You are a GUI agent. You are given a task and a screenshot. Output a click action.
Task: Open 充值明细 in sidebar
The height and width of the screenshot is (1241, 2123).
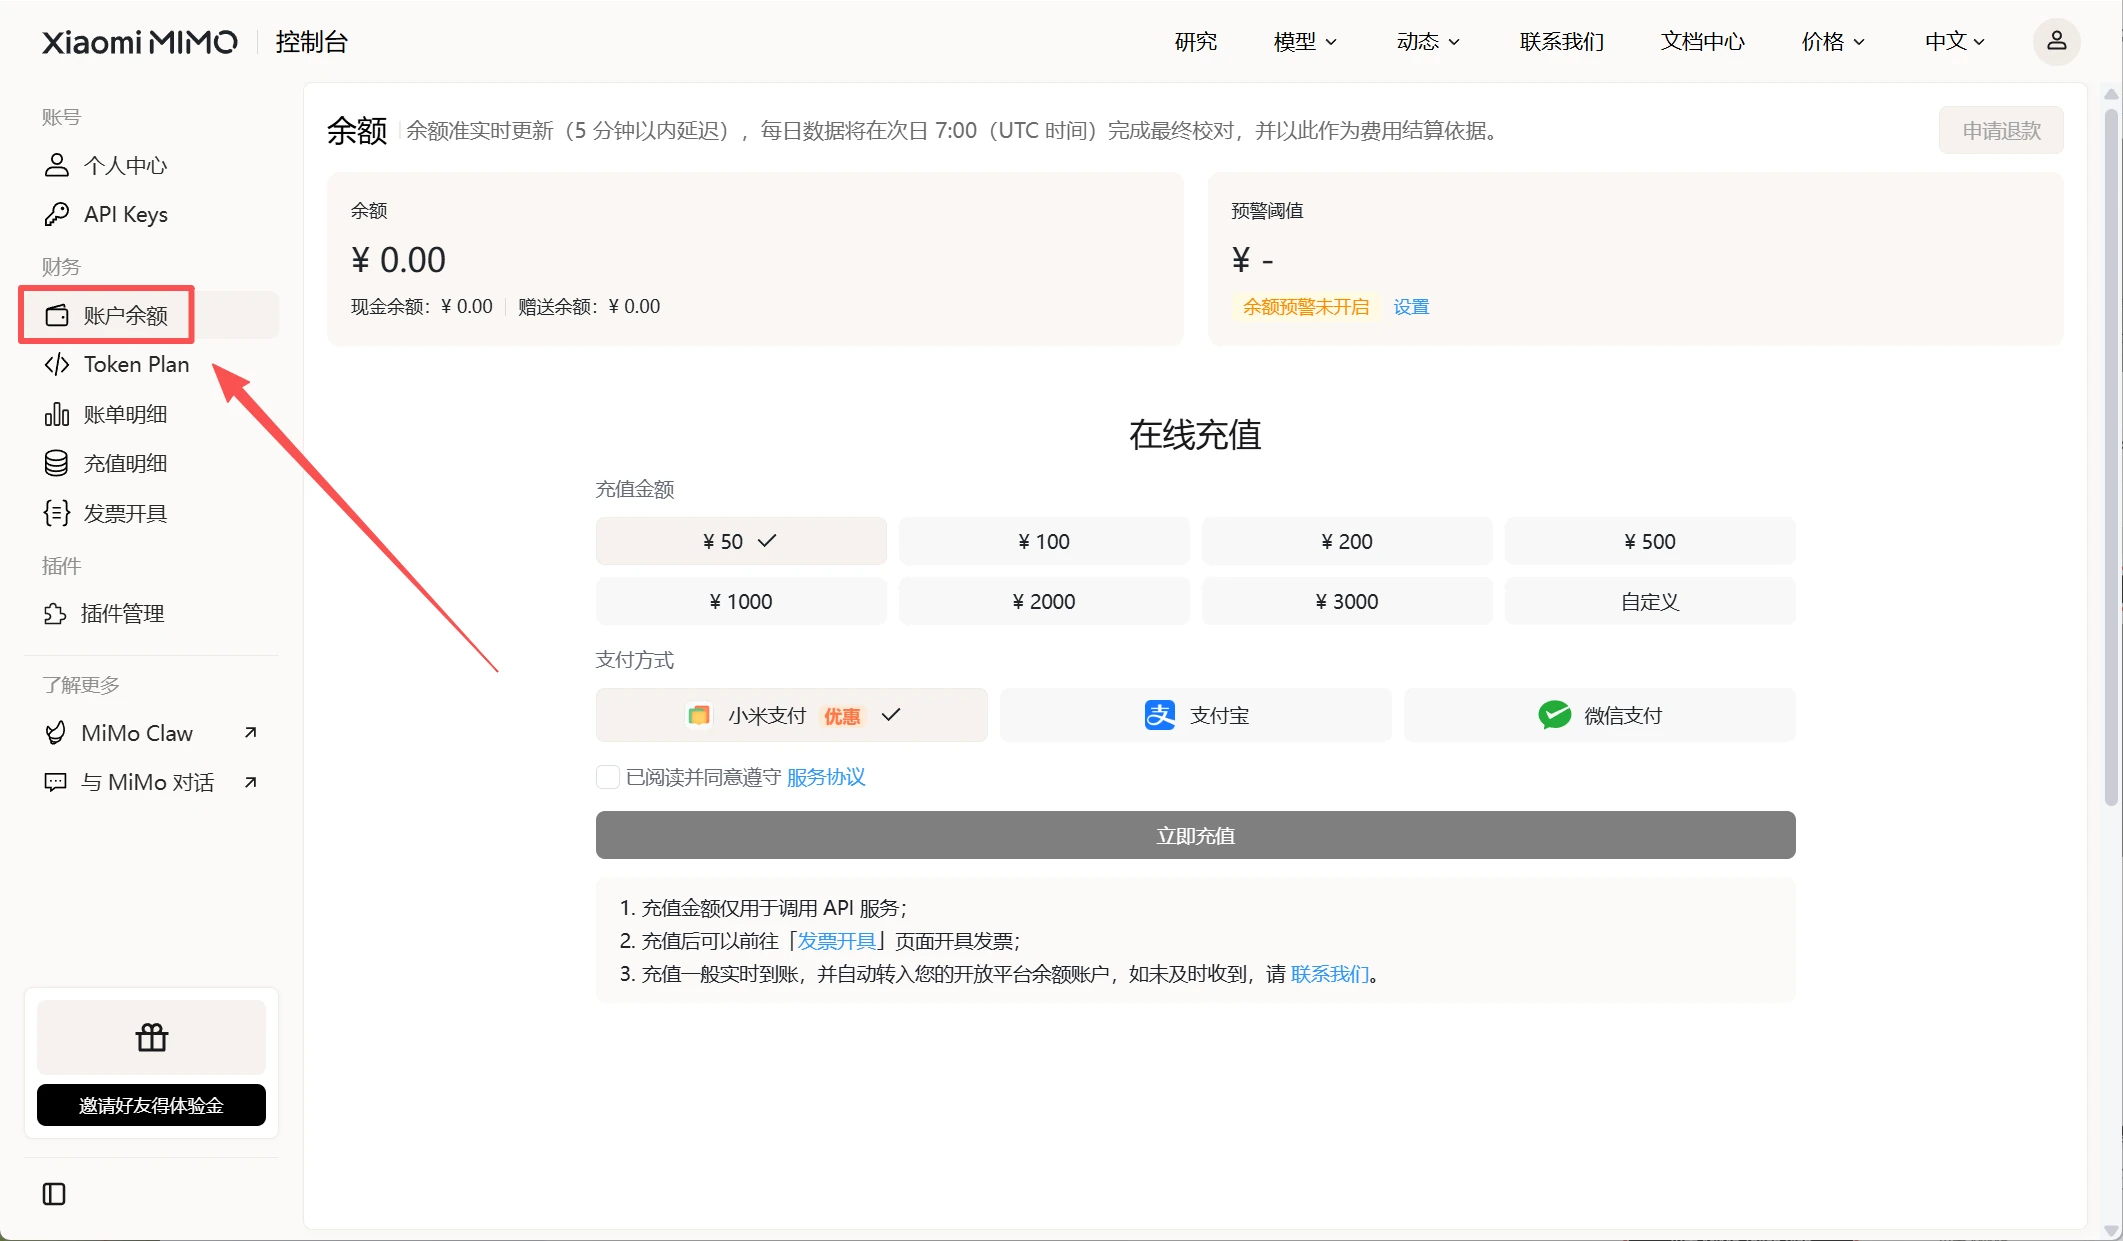point(151,463)
